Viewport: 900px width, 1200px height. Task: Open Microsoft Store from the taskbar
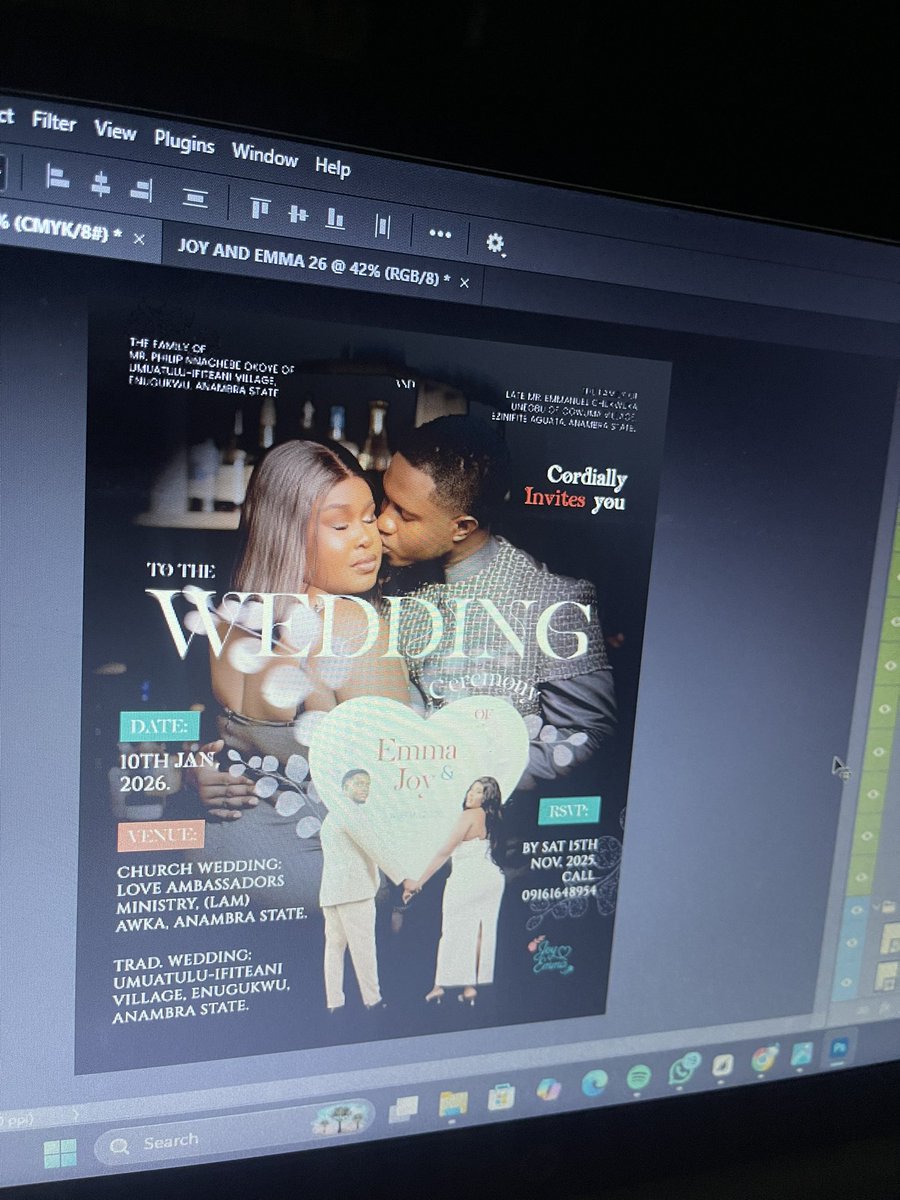click(x=501, y=1097)
